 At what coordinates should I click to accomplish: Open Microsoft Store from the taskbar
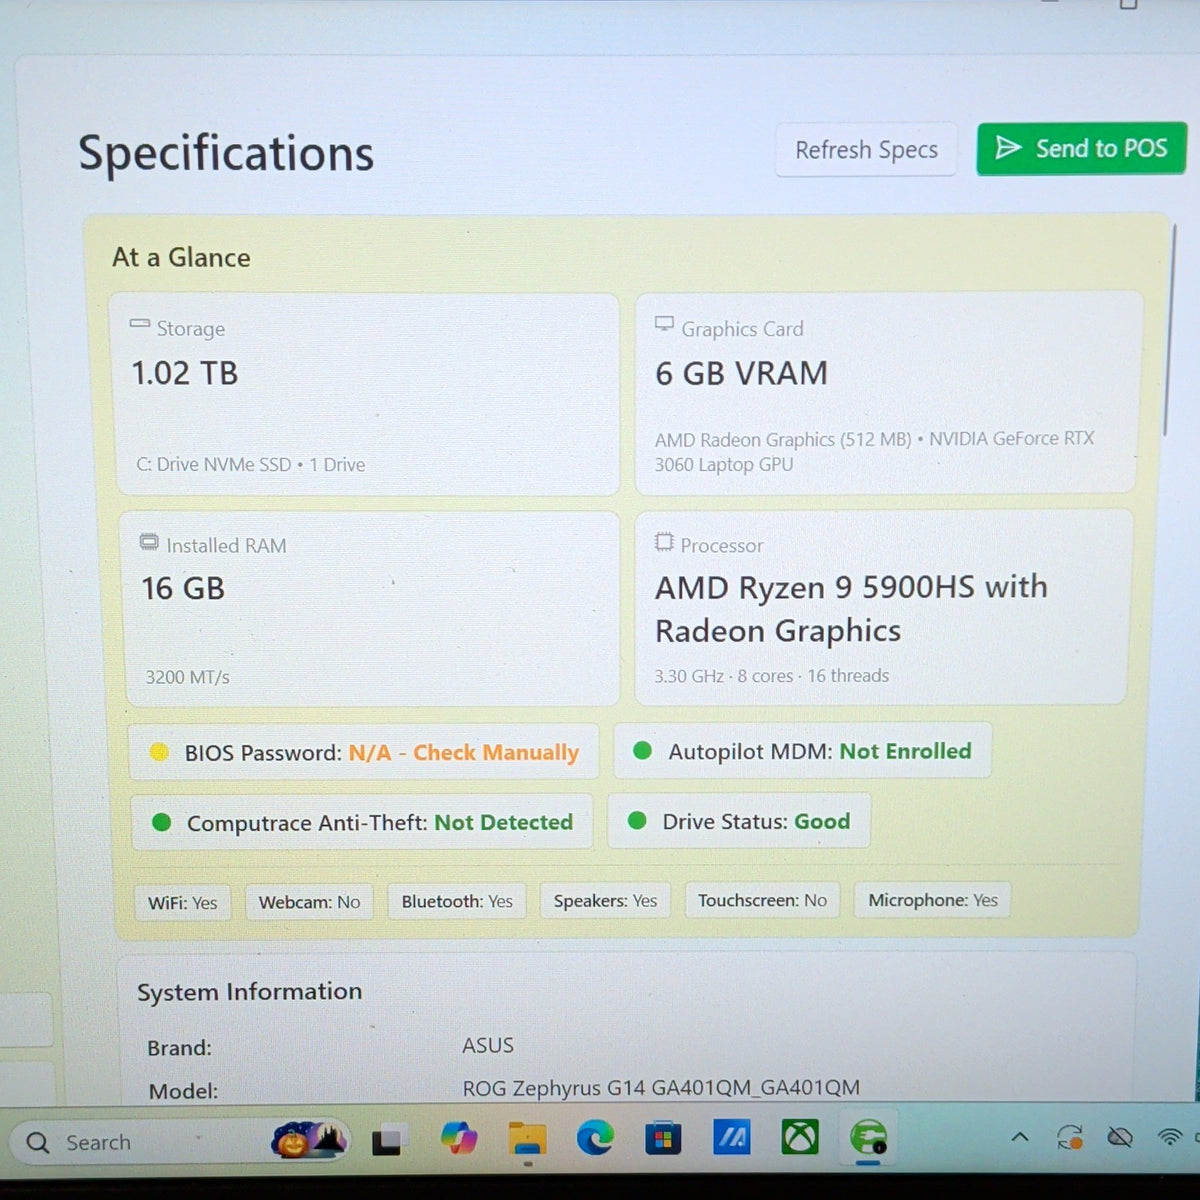pyautogui.click(x=663, y=1138)
